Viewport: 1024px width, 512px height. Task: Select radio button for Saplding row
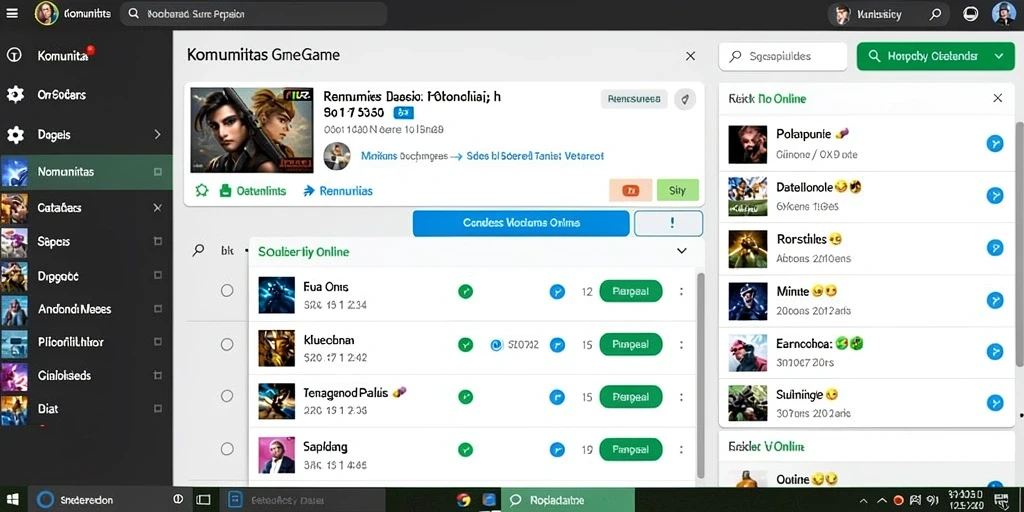[227, 449]
